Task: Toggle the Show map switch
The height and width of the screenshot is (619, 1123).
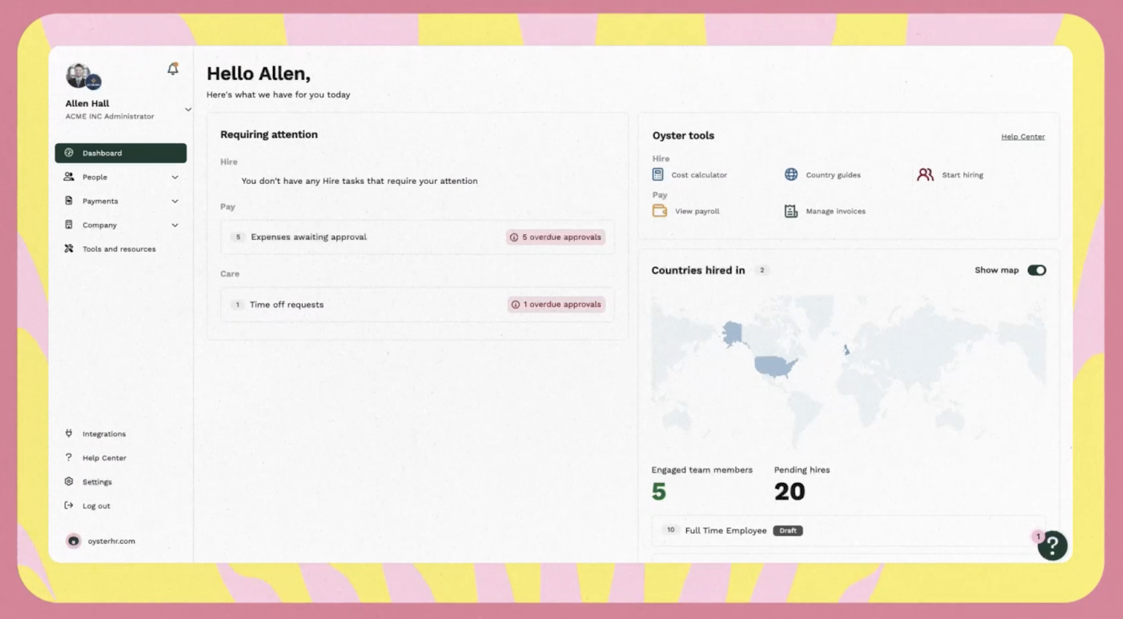Action: (1036, 270)
